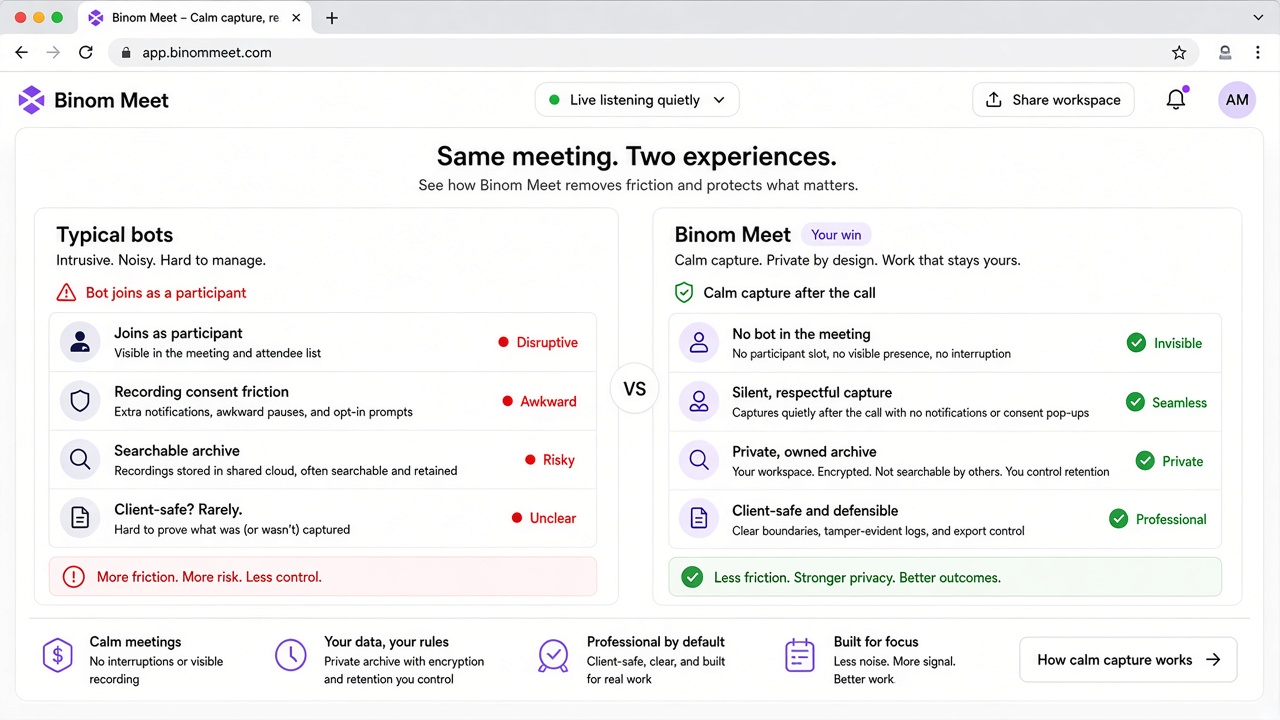Click the Binom Meet logo icon
Screen dimensions: 1280x720
pyautogui.click(x=32, y=100)
